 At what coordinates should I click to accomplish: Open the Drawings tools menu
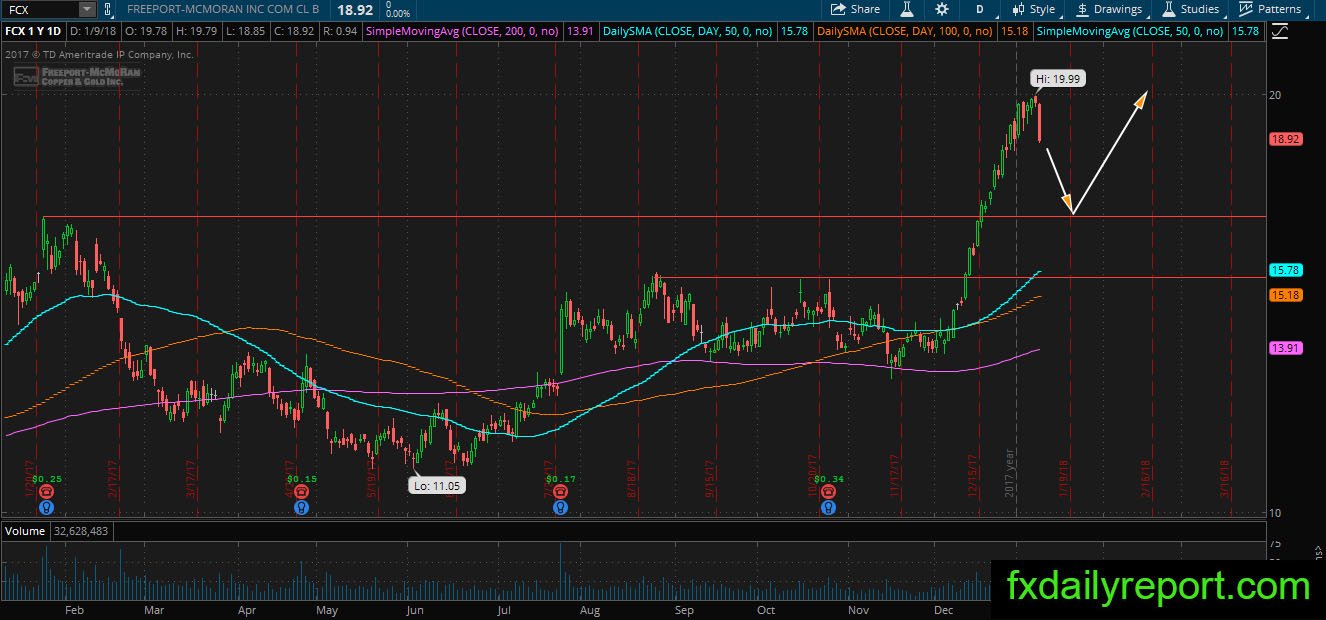1110,9
